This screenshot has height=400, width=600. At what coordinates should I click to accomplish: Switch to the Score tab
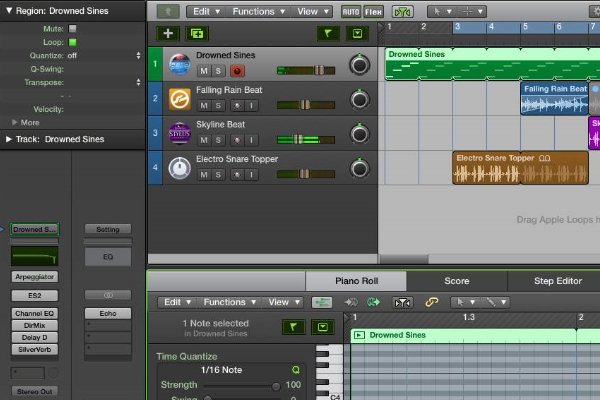click(x=456, y=281)
